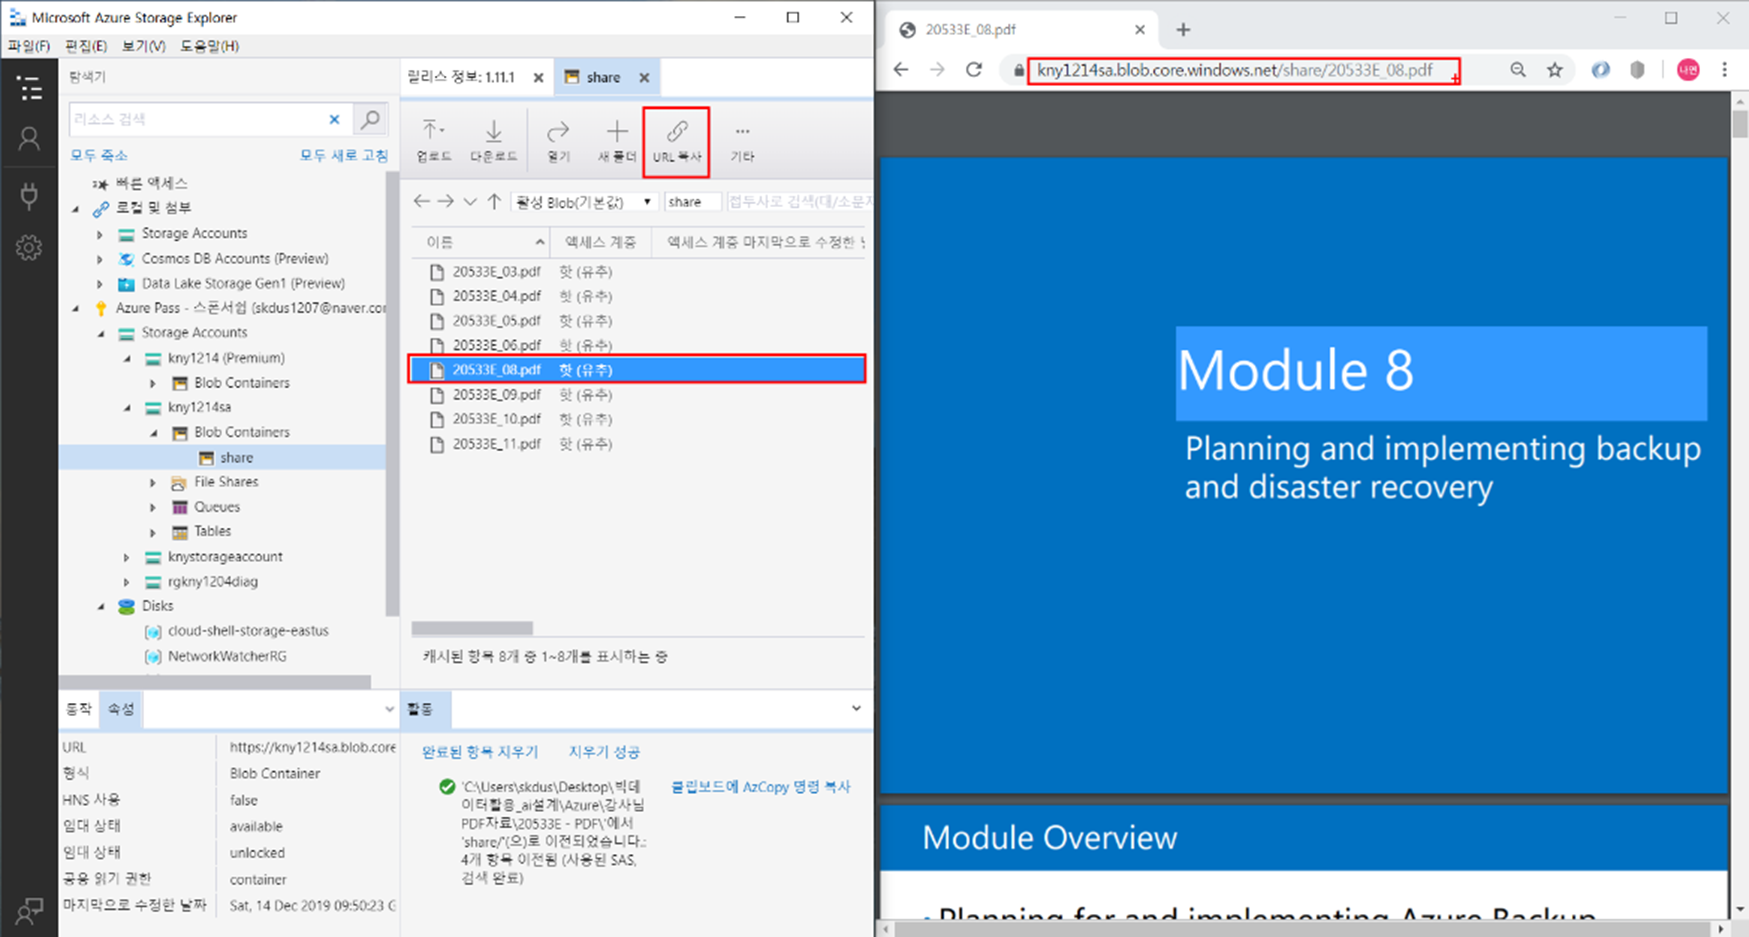
Task: Click the magnifier search button in explorer
Action: [370, 119]
